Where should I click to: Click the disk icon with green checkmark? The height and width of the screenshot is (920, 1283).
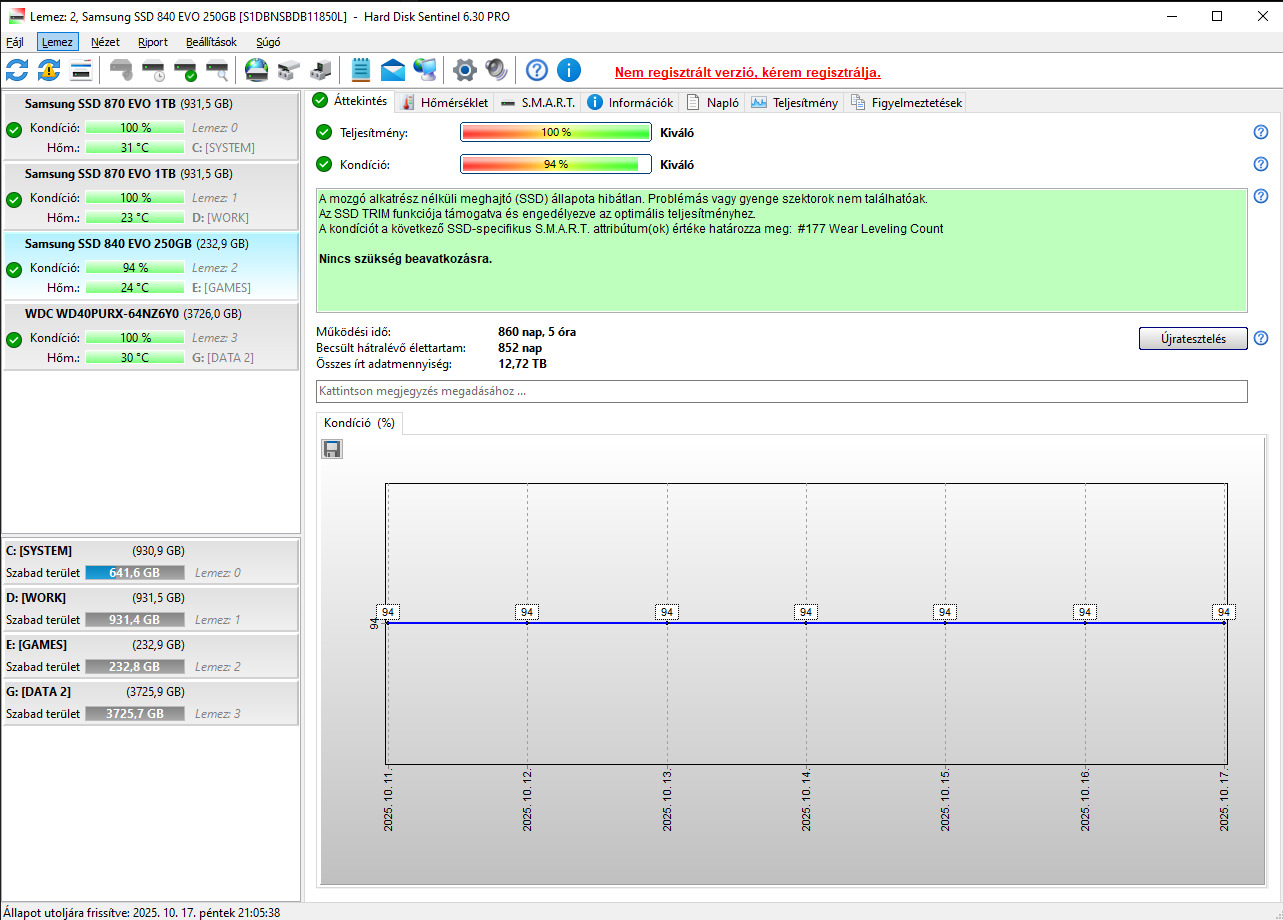pos(185,70)
